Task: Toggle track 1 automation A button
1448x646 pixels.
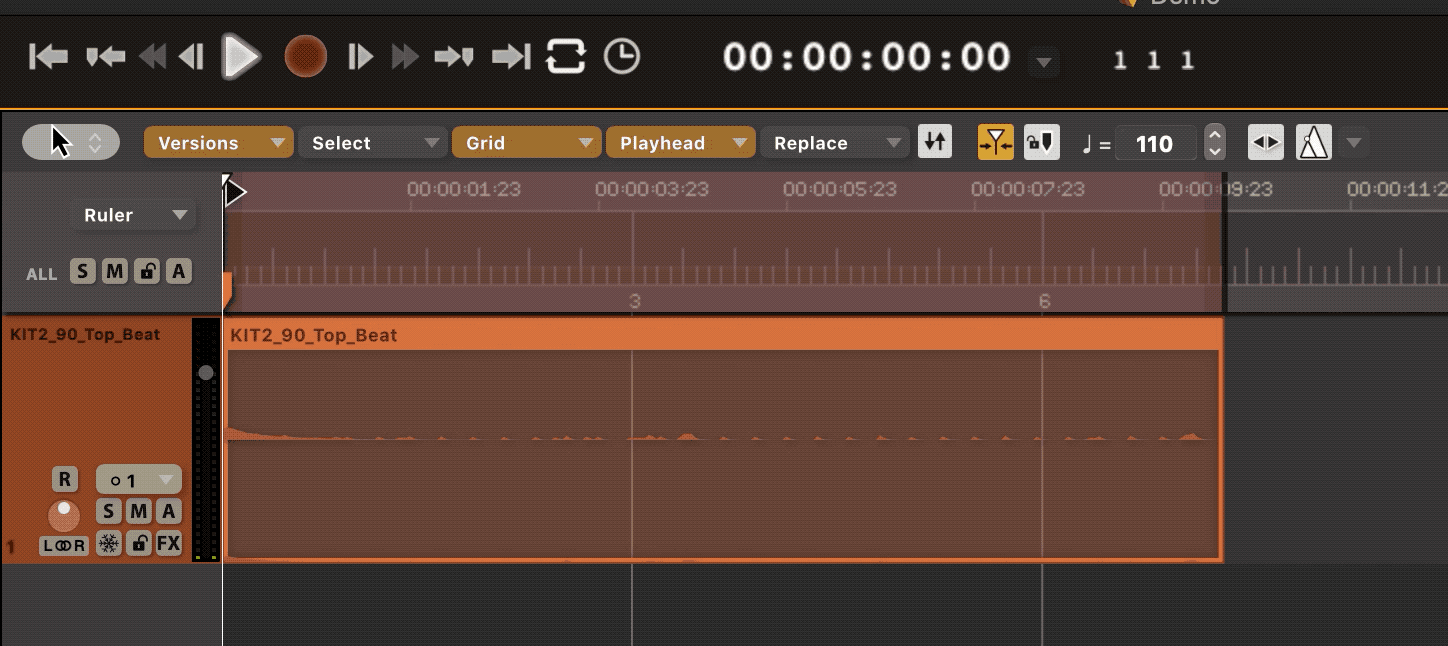Action: tap(169, 512)
